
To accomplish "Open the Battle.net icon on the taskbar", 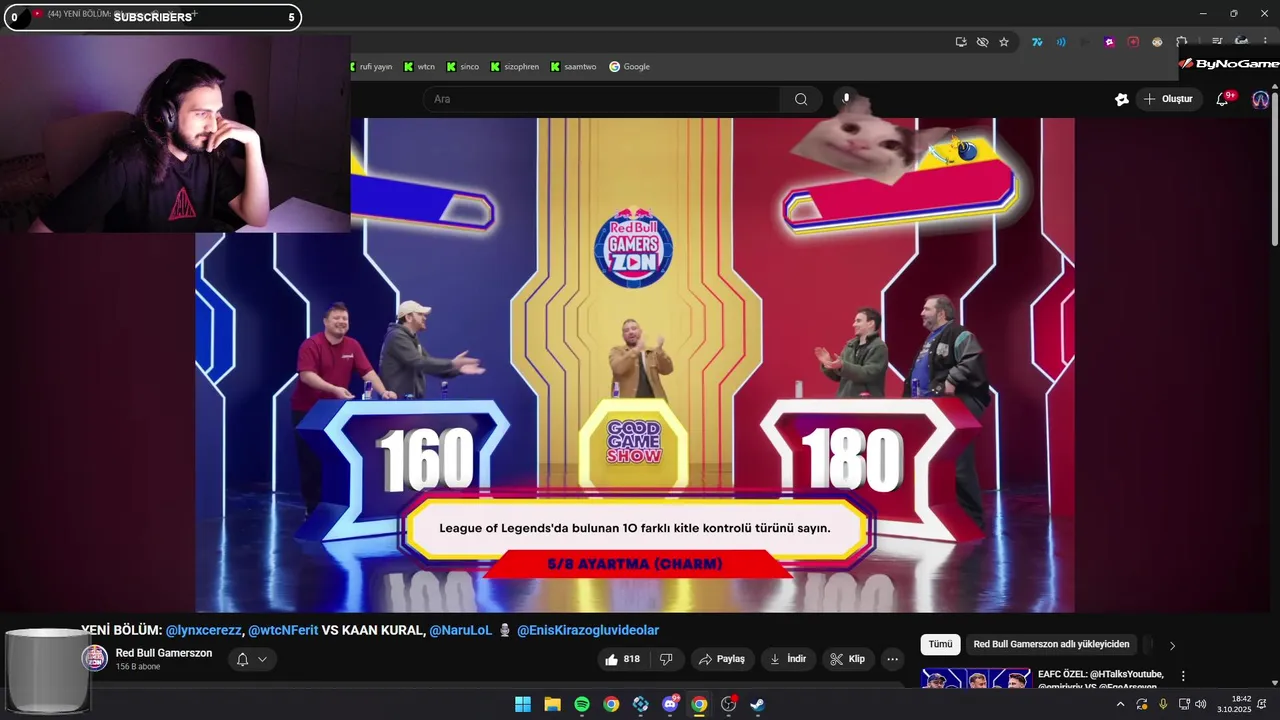I will [641, 704].
